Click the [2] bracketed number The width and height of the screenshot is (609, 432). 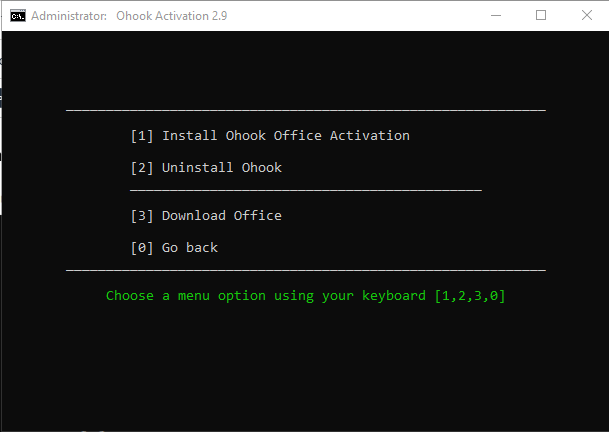142,168
